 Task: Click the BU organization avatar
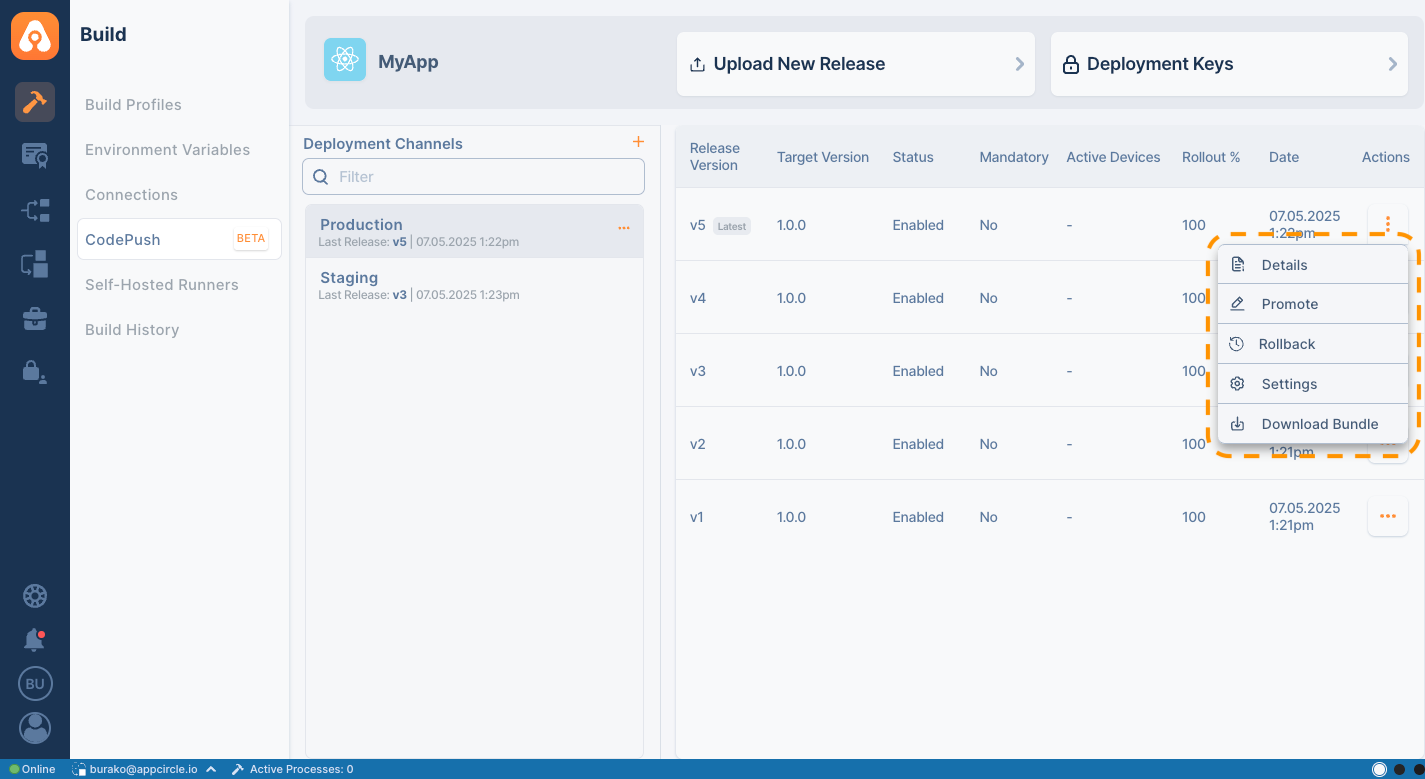click(x=35, y=684)
